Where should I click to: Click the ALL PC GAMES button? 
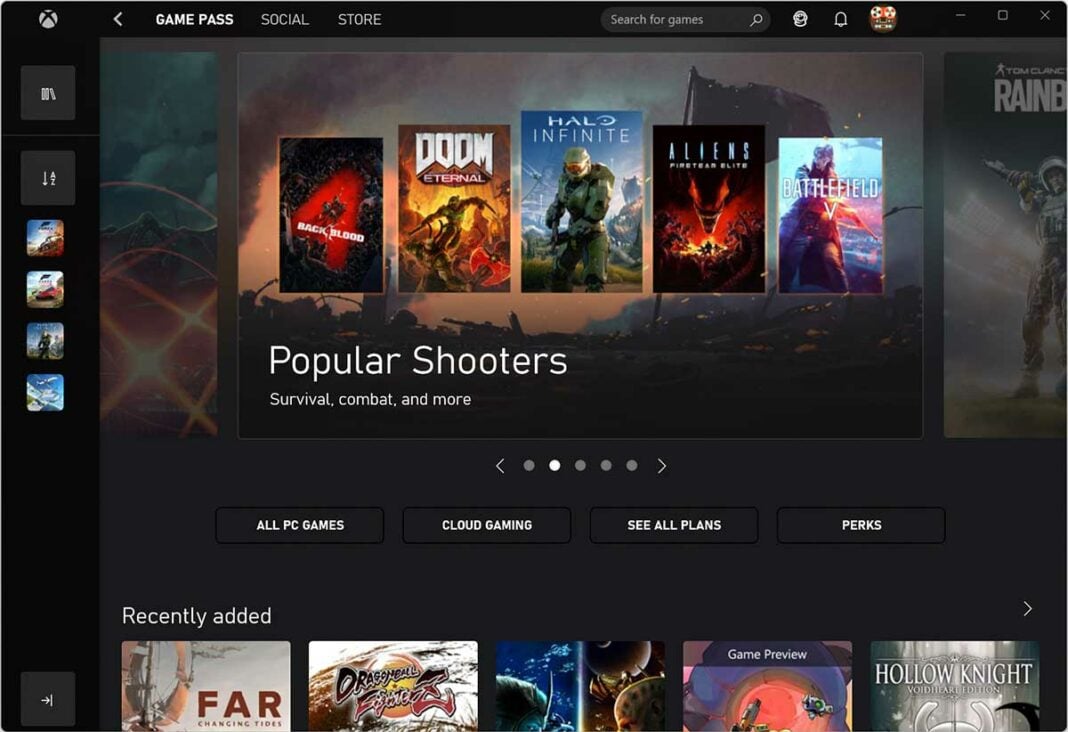click(x=299, y=525)
